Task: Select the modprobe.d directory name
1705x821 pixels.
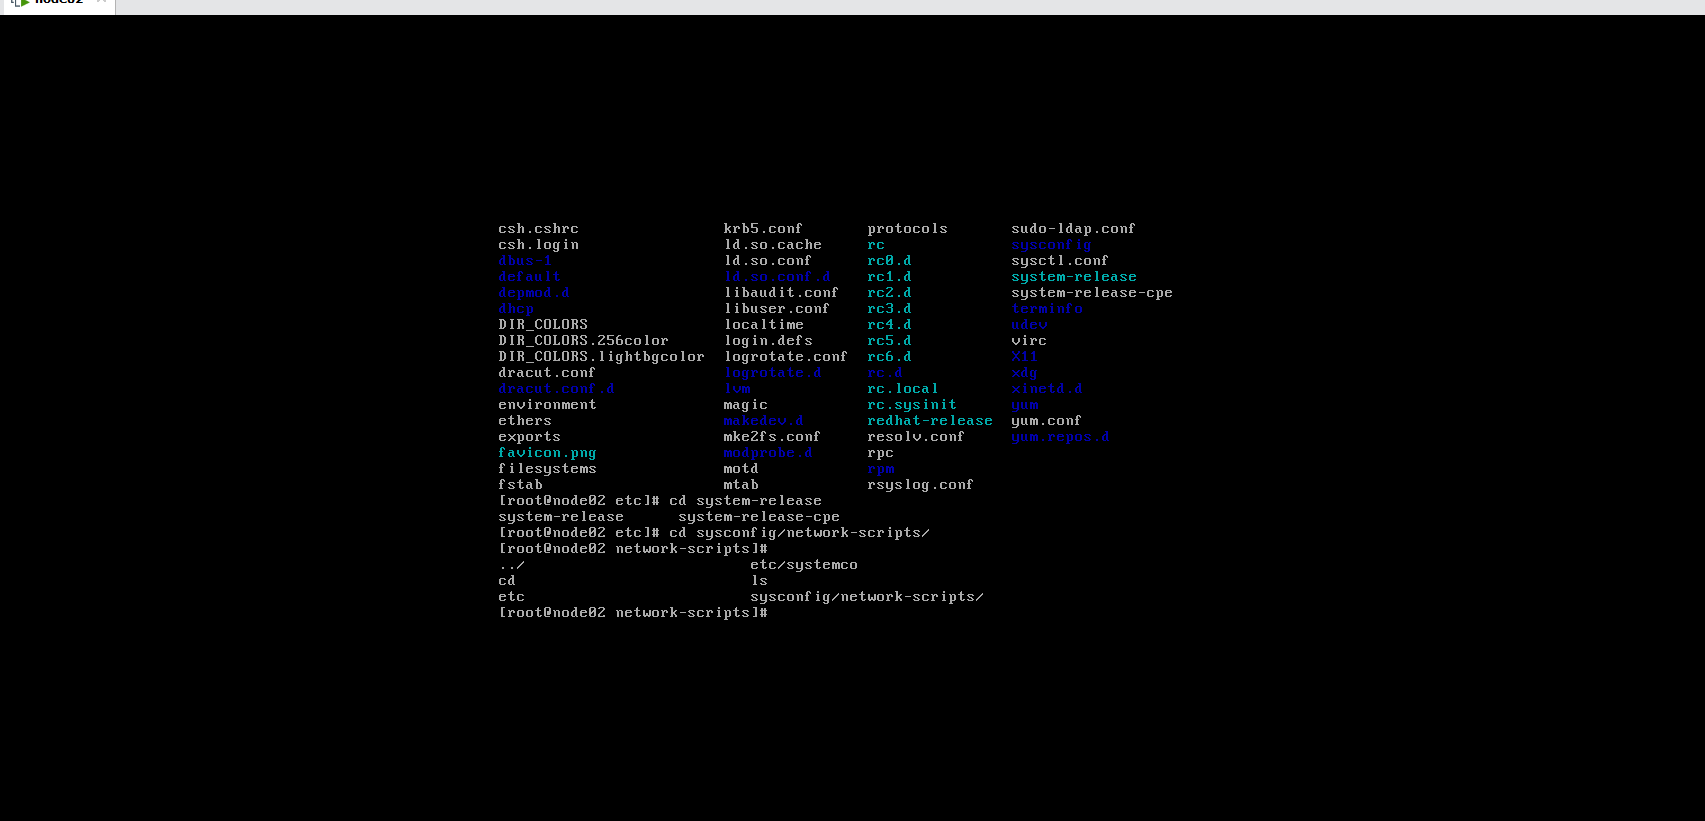Action: click(x=768, y=453)
